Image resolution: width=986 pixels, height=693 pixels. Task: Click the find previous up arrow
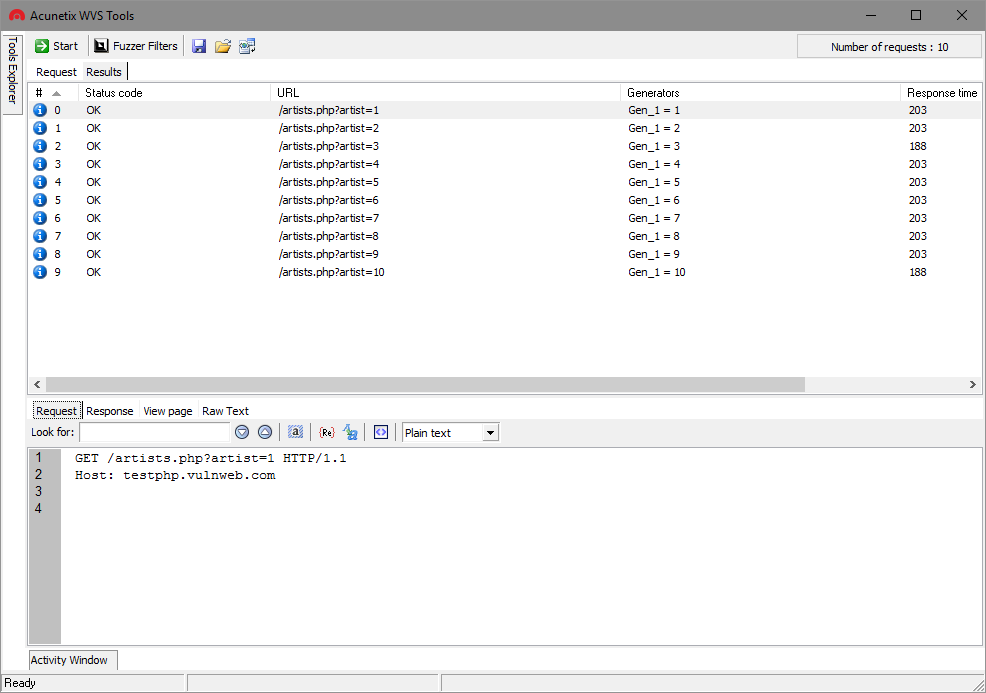coord(265,432)
